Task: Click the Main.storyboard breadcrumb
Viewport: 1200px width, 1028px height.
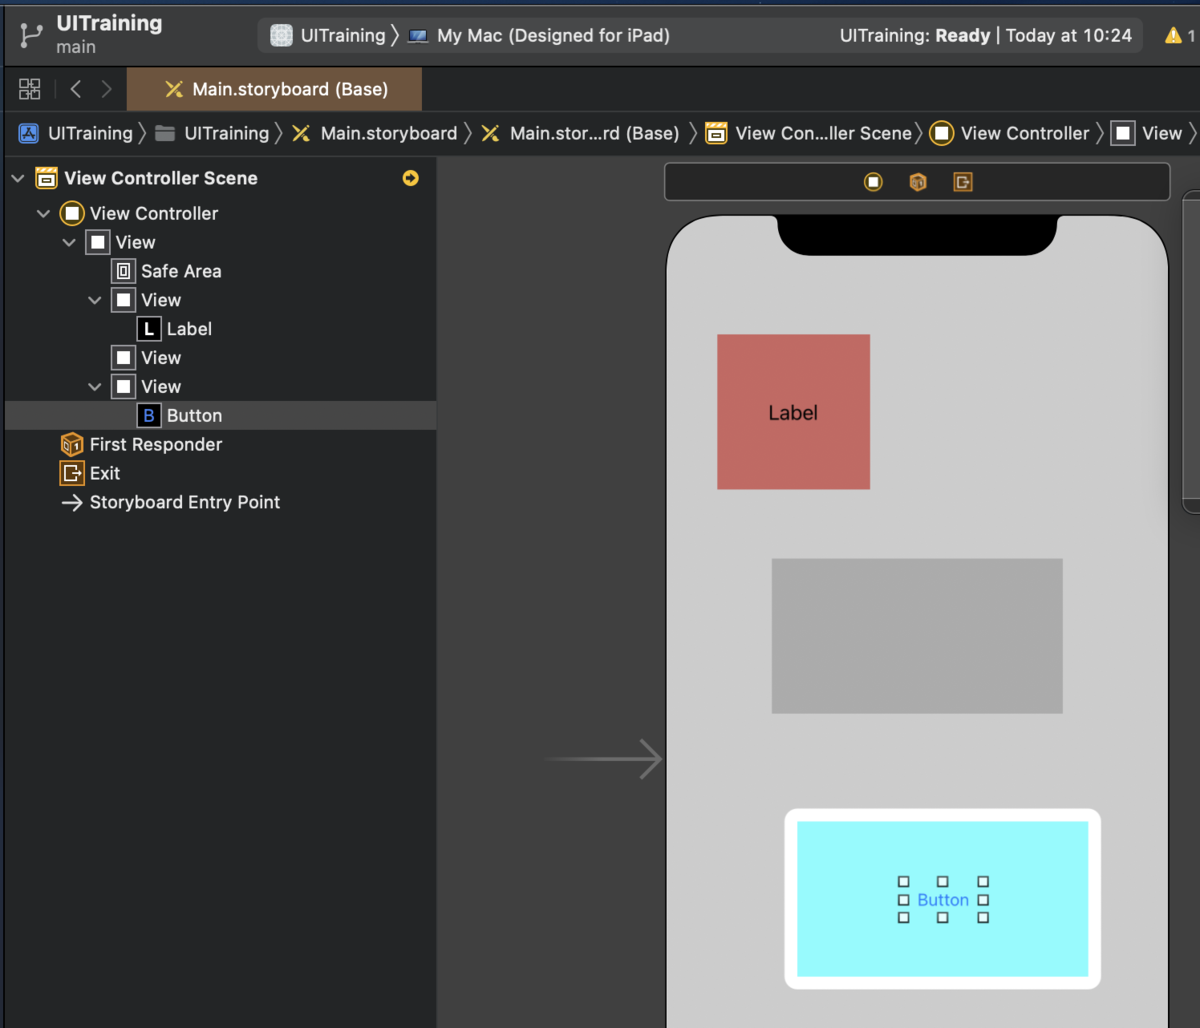Action: pyautogui.click(x=374, y=133)
